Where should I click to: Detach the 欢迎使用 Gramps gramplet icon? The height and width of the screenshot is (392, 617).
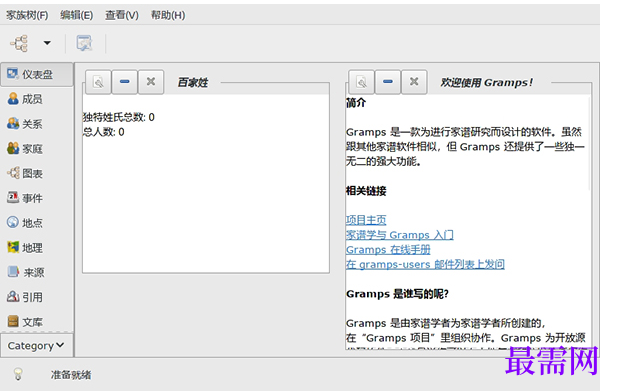tap(362, 82)
